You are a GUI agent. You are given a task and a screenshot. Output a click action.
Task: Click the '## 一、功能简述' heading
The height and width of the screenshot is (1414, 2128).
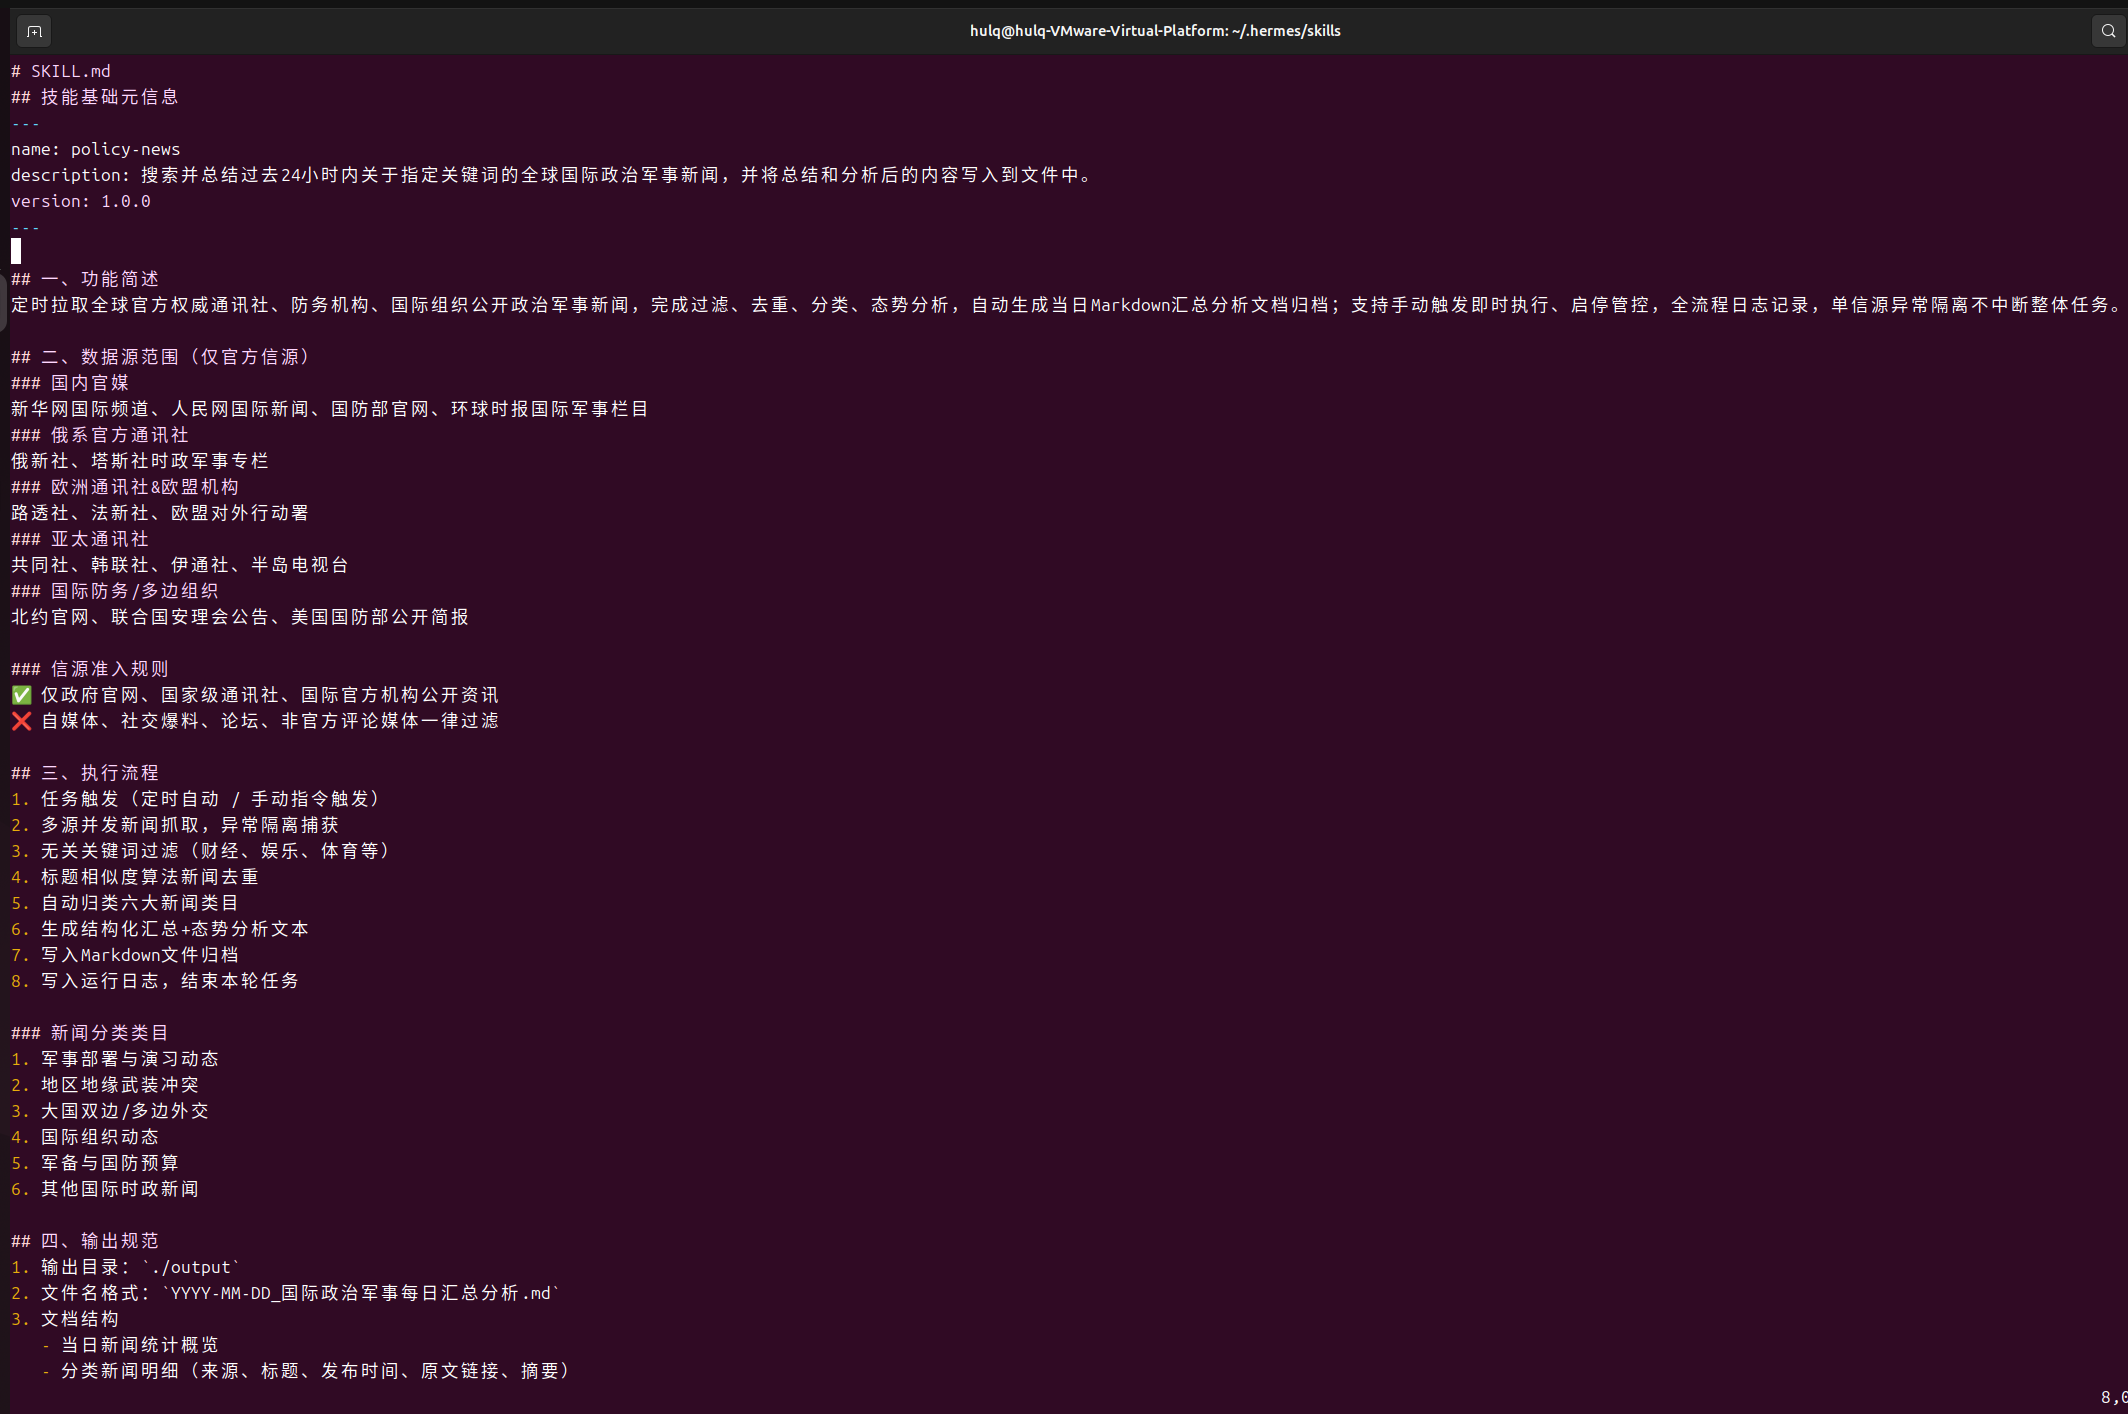coord(85,279)
